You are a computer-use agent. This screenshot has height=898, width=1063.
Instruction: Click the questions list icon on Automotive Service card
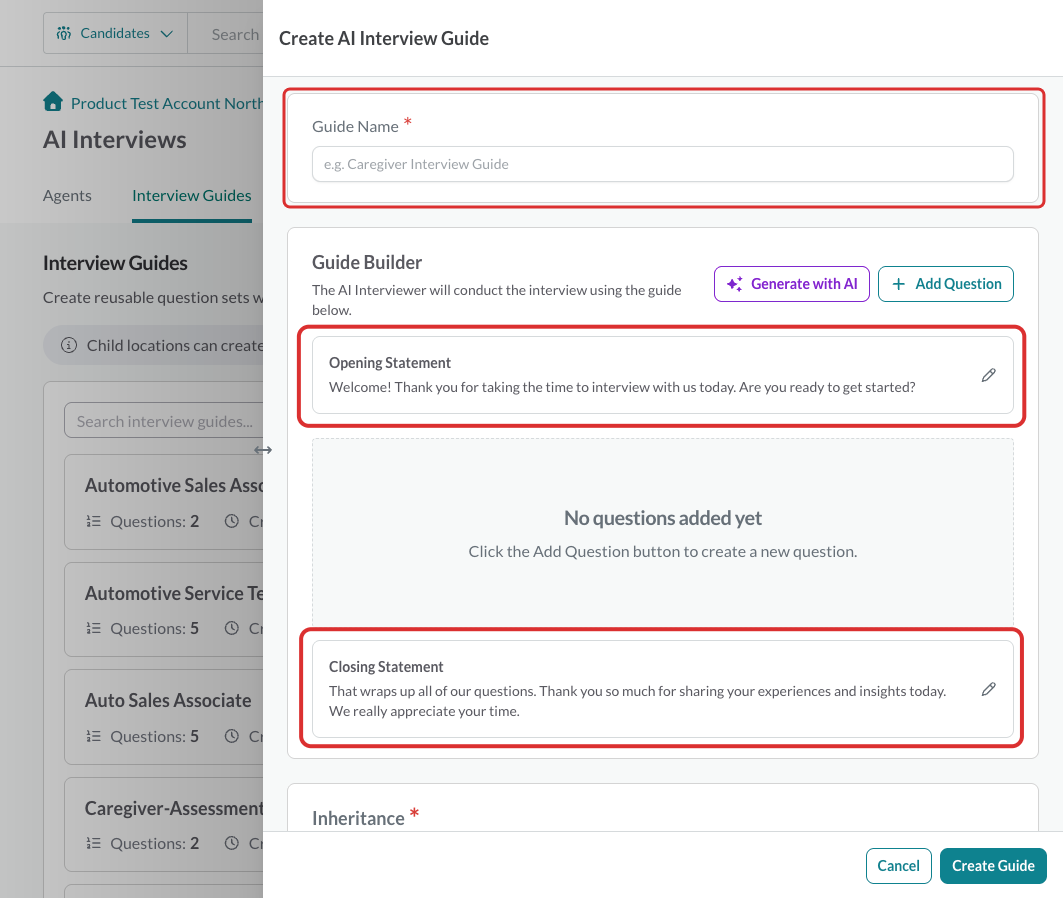(x=94, y=628)
